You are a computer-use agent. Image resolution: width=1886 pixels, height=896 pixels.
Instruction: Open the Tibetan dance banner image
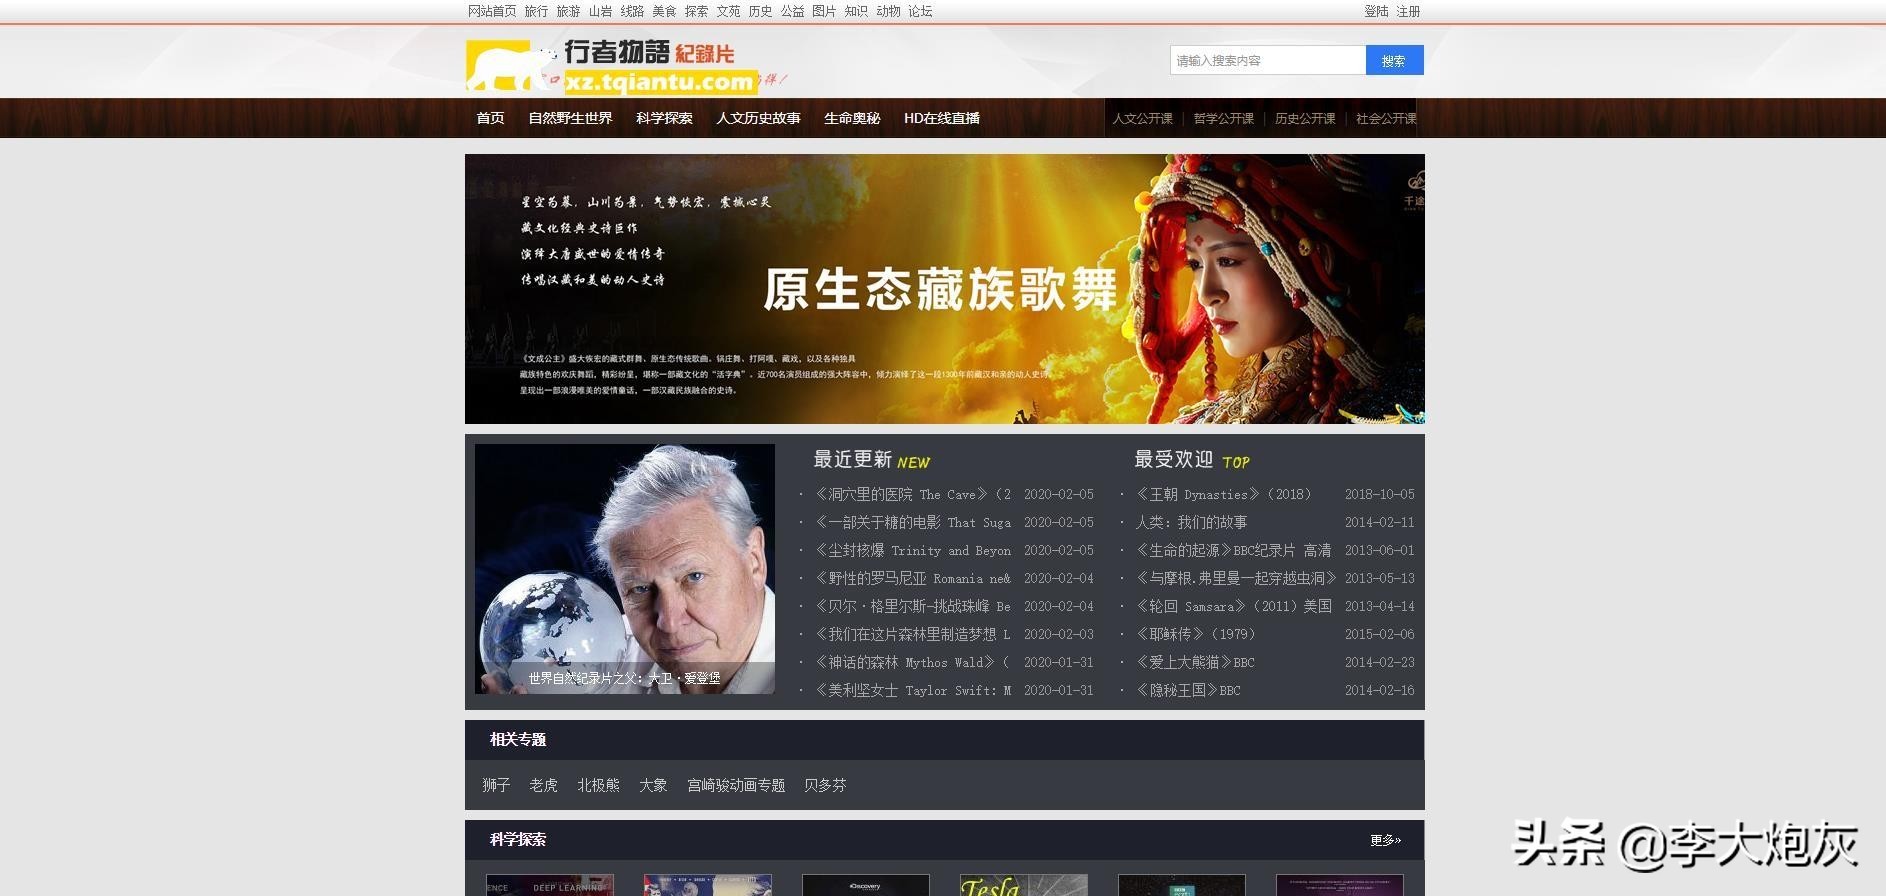(x=944, y=288)
